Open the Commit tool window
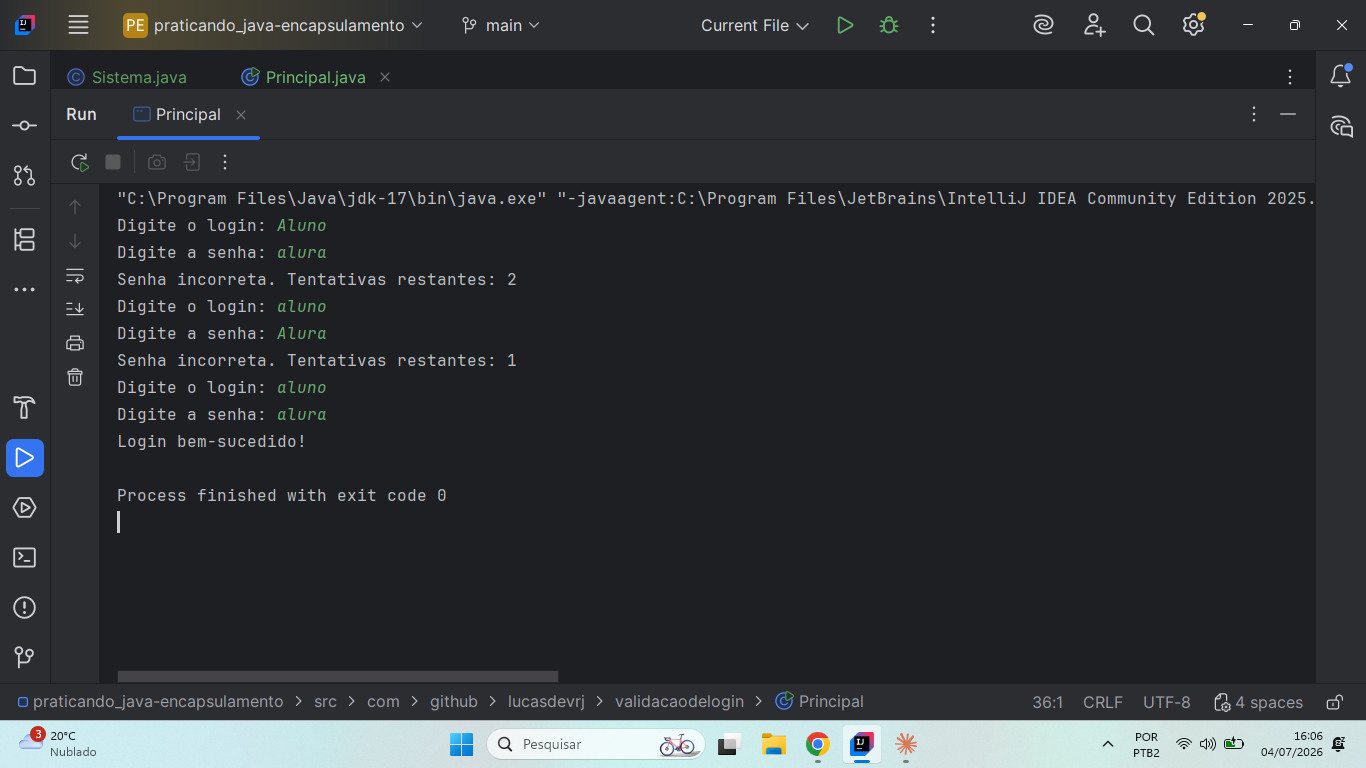Image resolution: width=1366 pixels, height=768 pixels. [x=25, y=126]
